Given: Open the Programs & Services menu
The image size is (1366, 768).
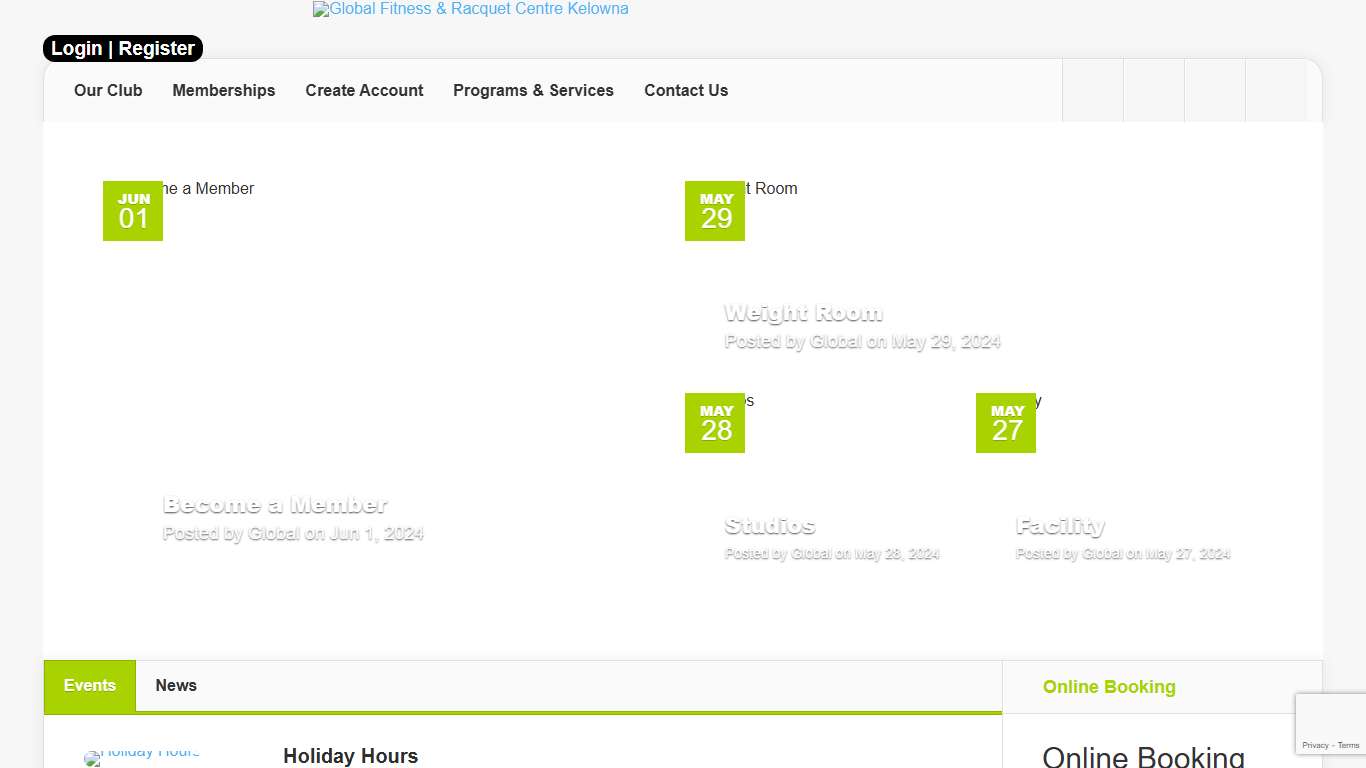Looking at the screenshot, I should (533, 90).
